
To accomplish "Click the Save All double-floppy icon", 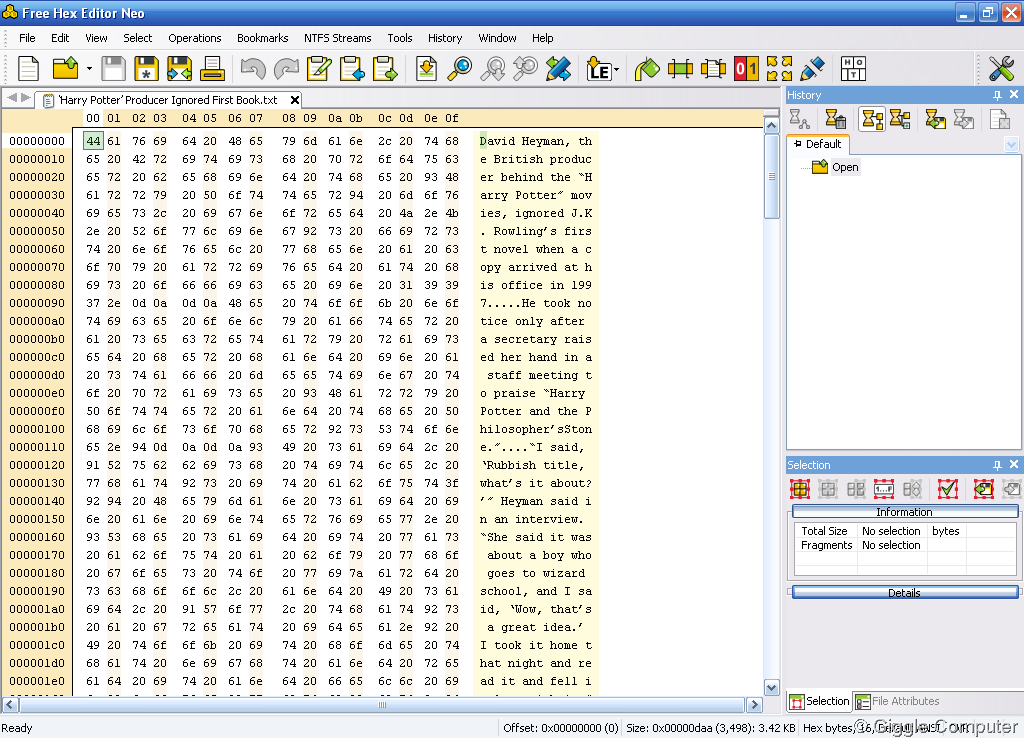I will 179,68.
